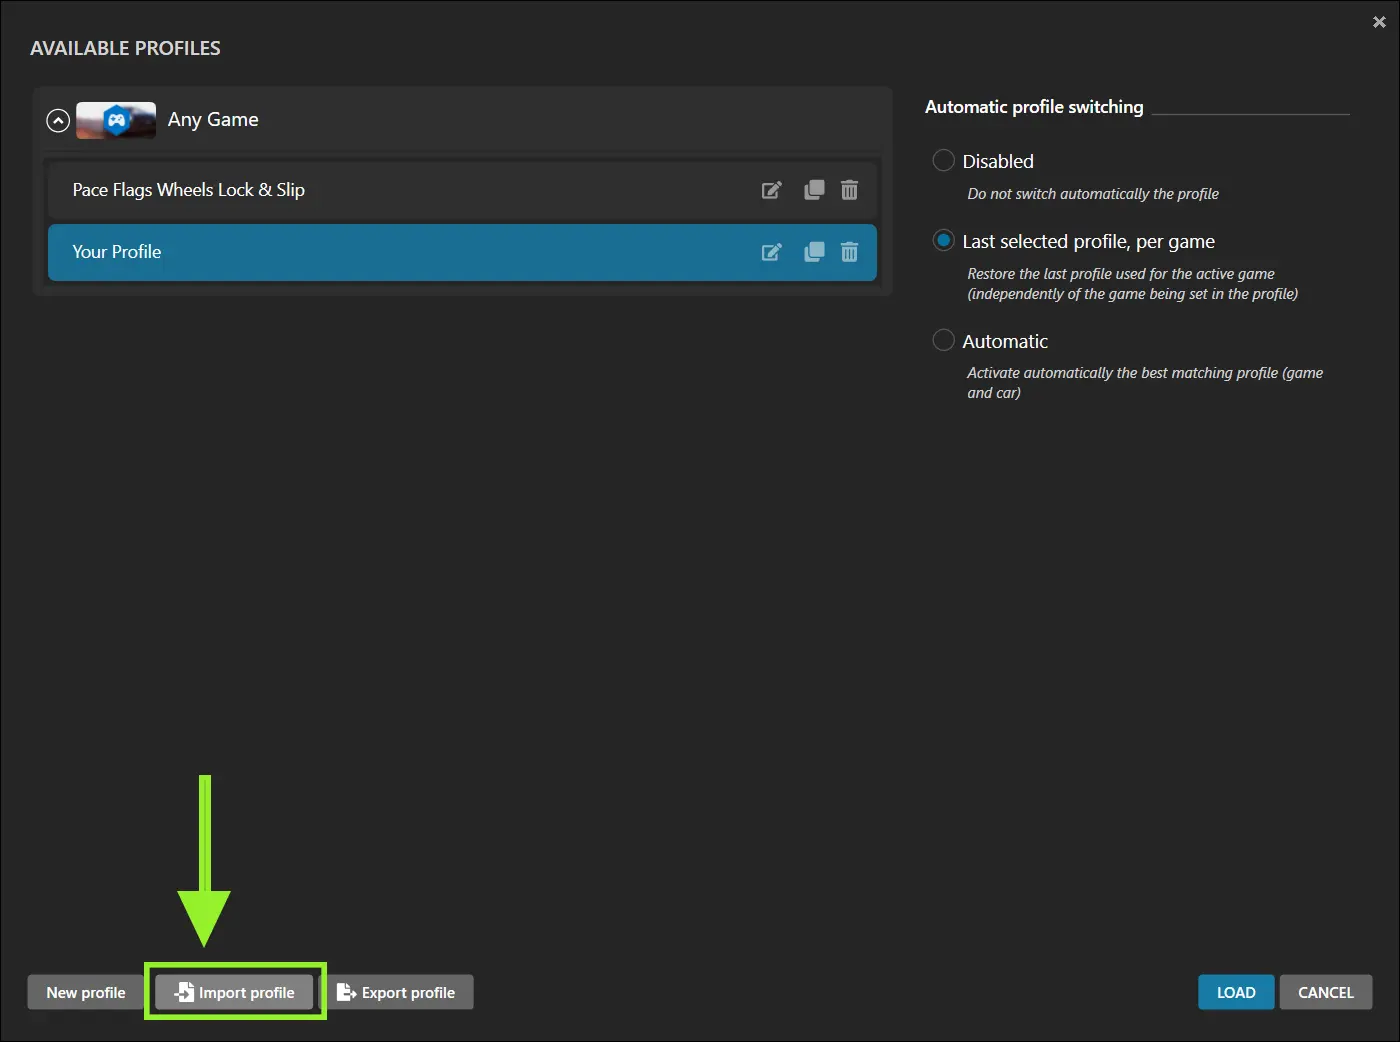Click the import icon inside Import profile
The width and height of the screenshot is (1400, 1042).
pyautogui.click(x=184, y=992)
